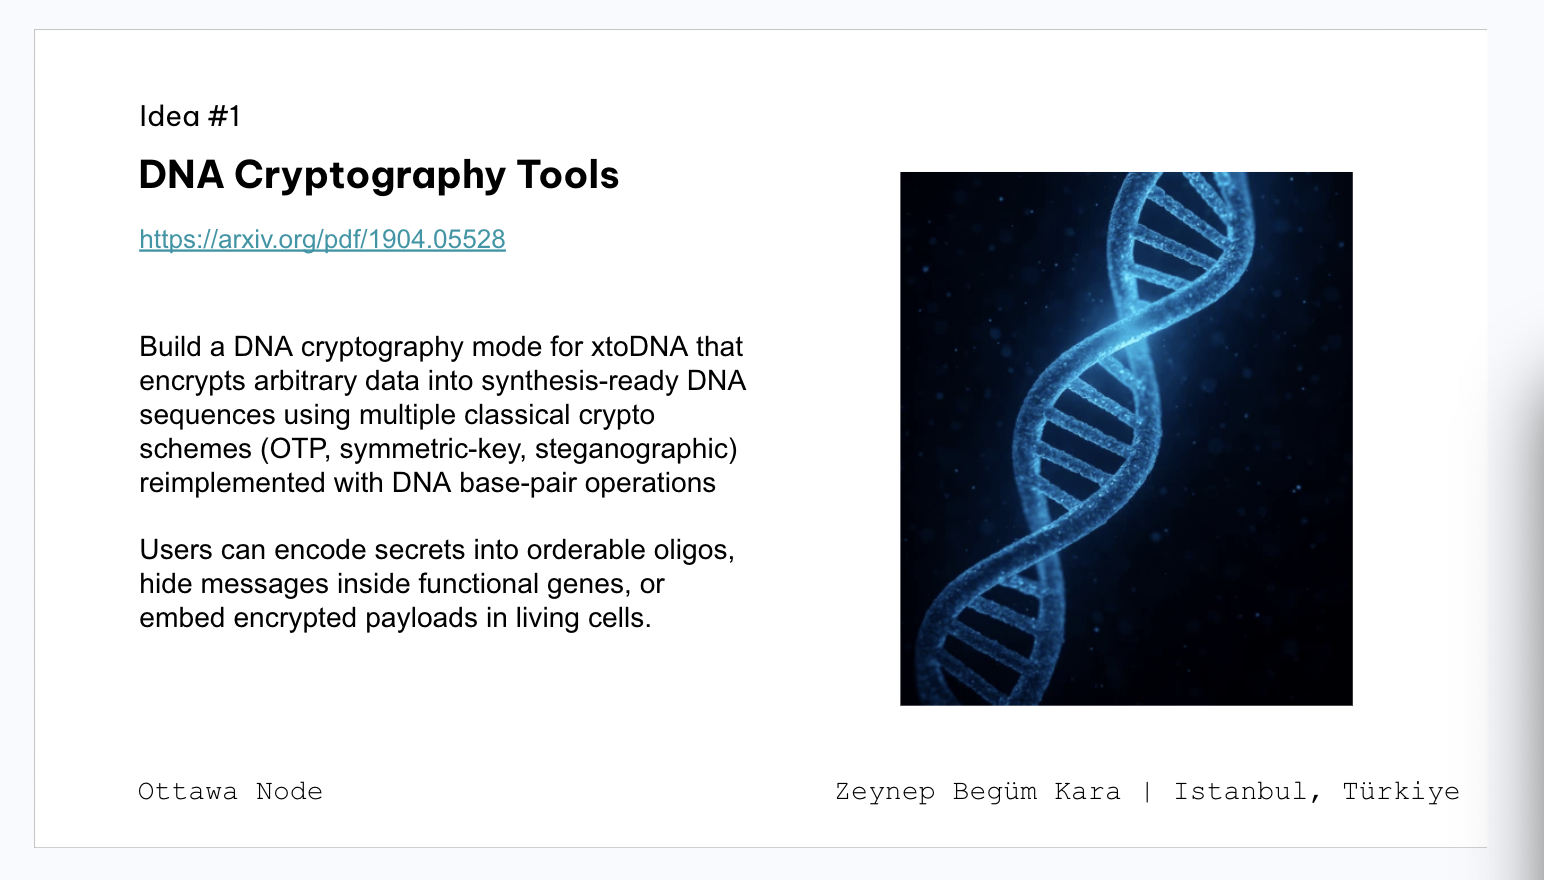Click the word "Cryptography" in the title
The width and height of the screenshot is (1544, 880).
pyautogui.click(x=369, y=176)
